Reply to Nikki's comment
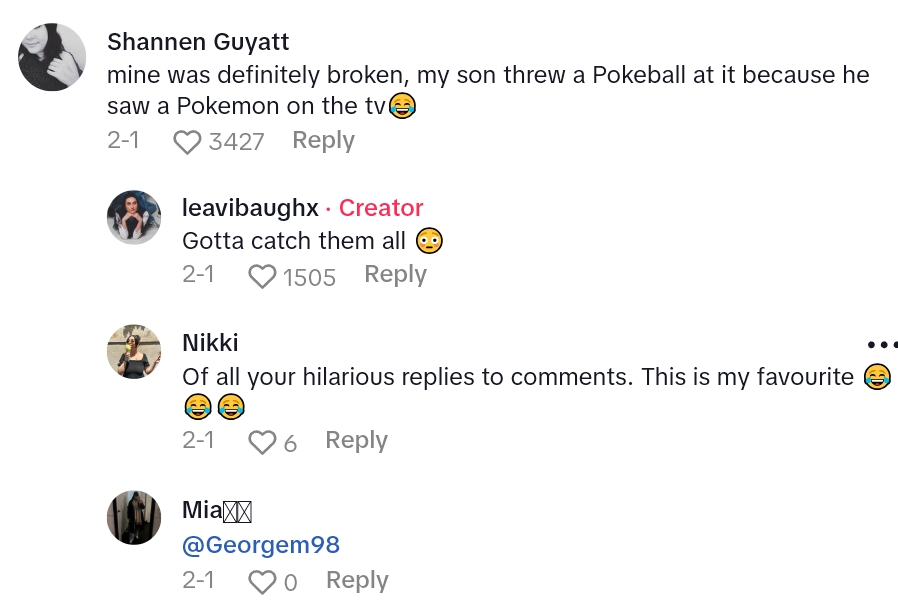 point(356,441)
